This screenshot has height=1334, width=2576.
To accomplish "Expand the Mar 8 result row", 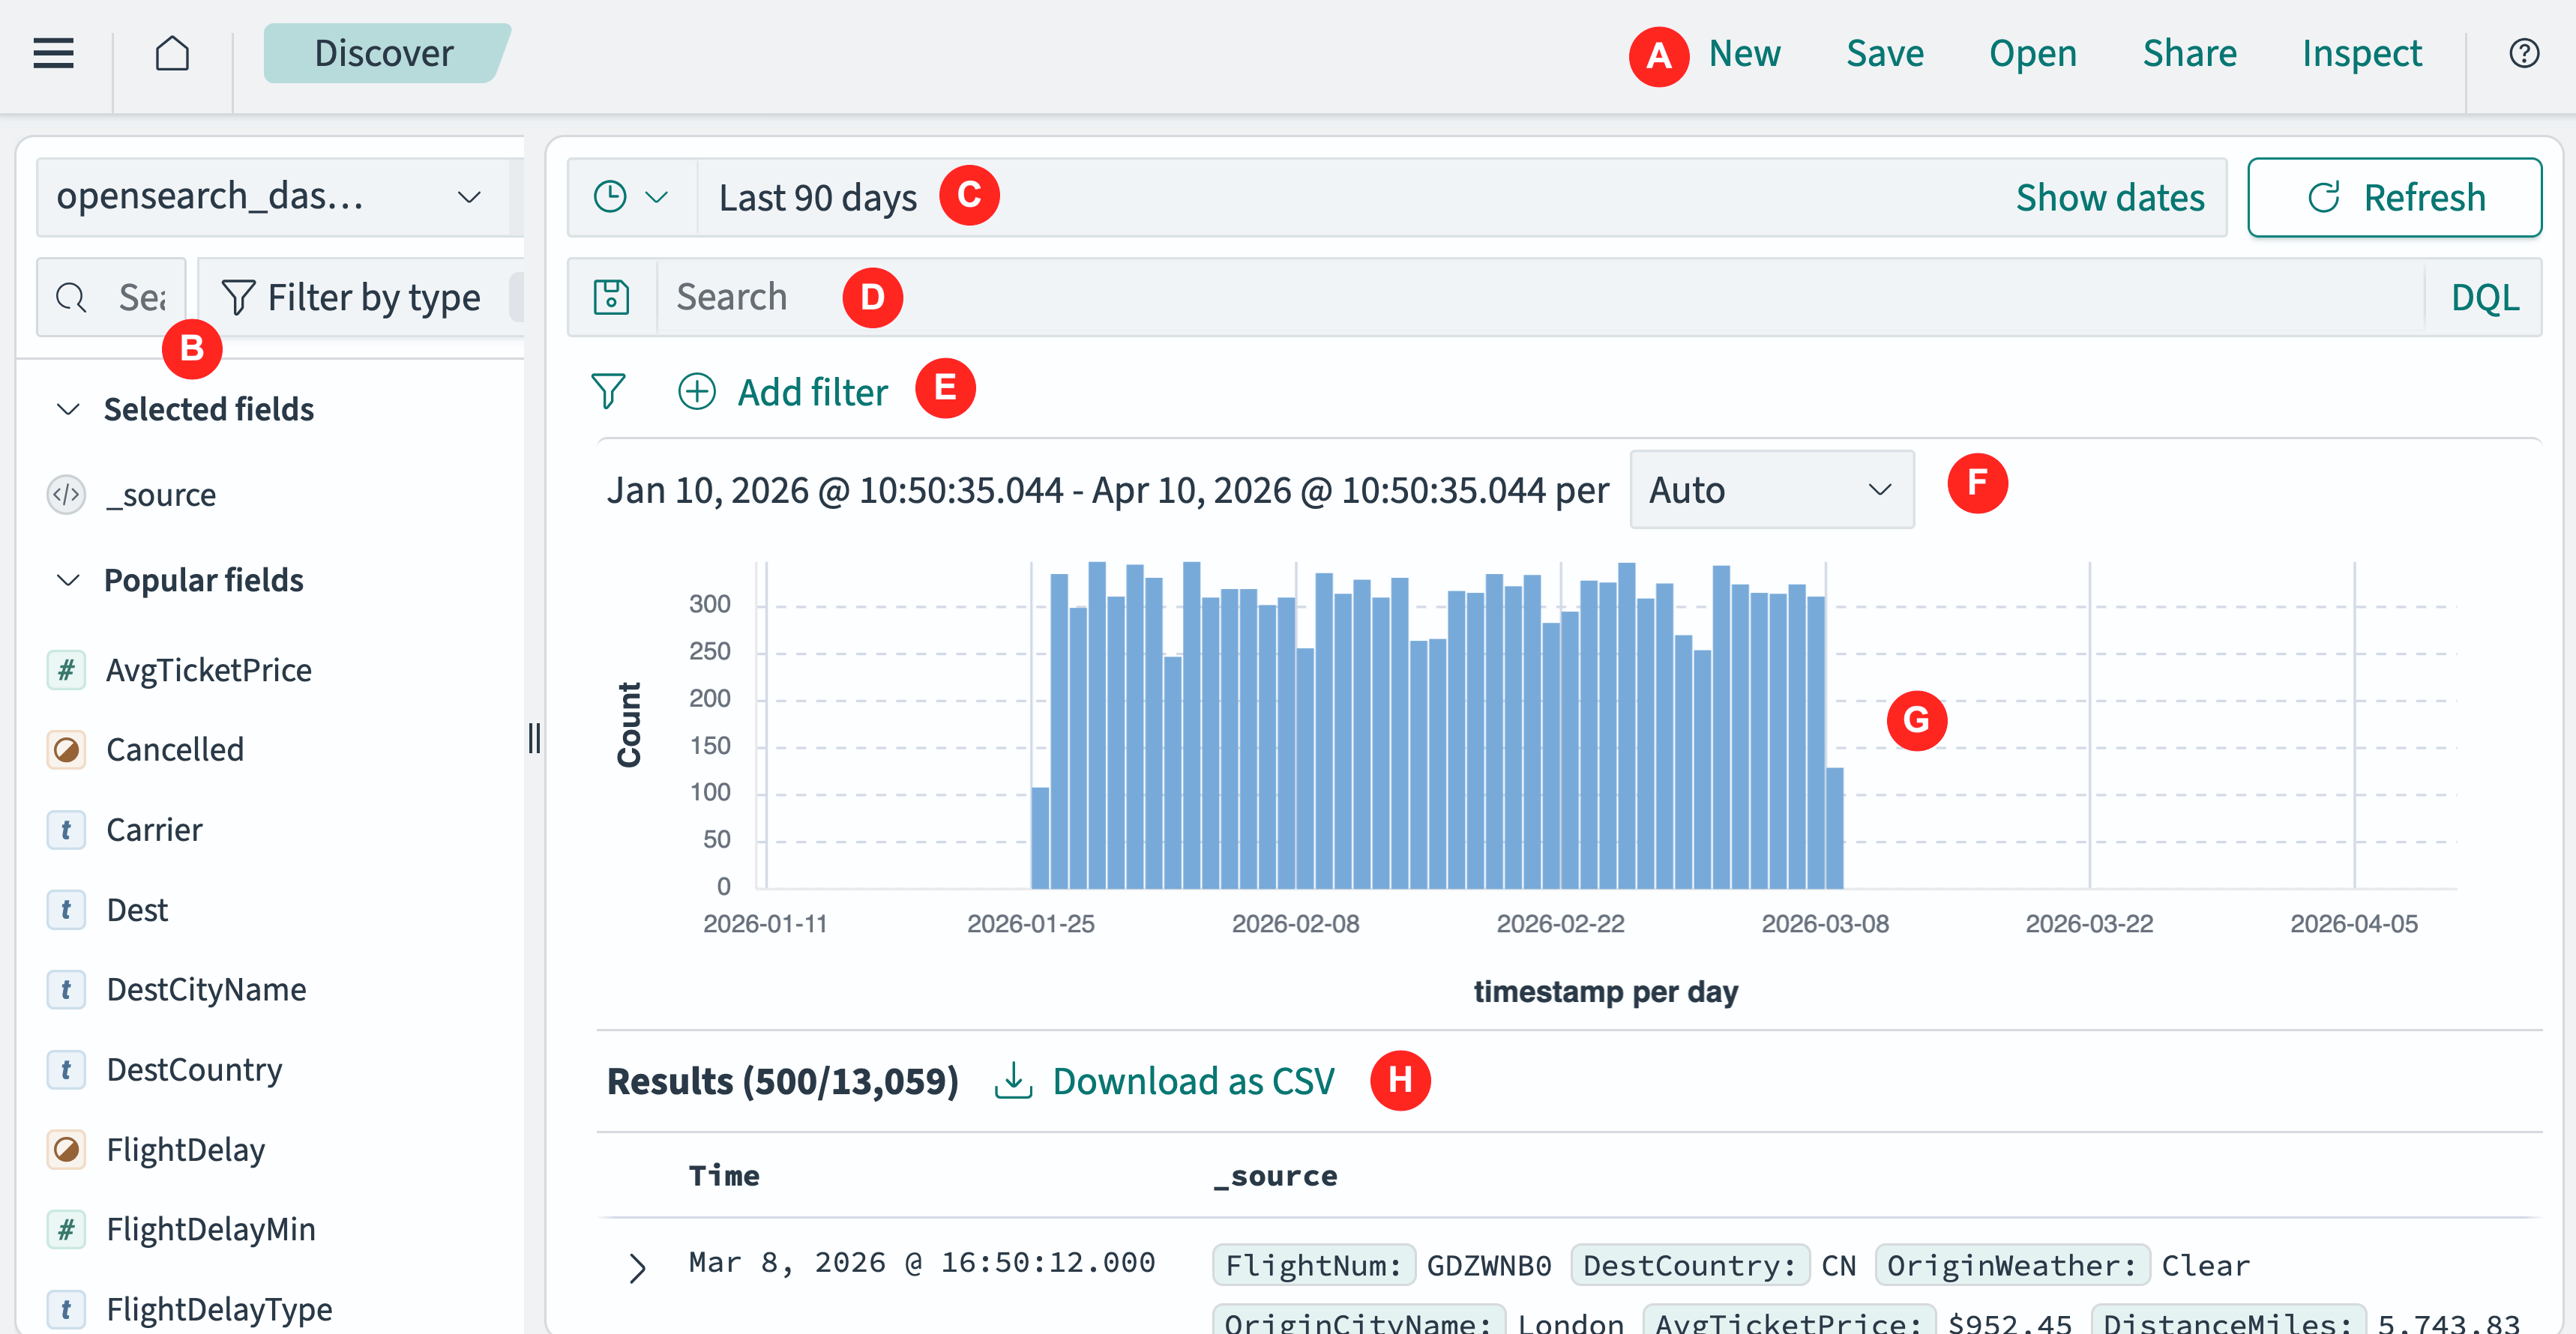I will coord(637,1267).
